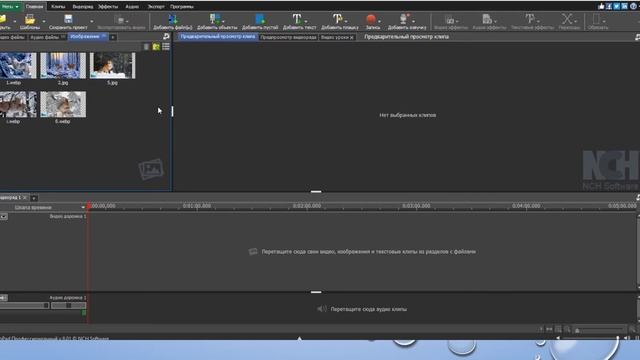This screenshot has height=360, width=640.
Task: Adjust the Аудио дорожка 1 volume slider
Action: click(x=24, y=305)
